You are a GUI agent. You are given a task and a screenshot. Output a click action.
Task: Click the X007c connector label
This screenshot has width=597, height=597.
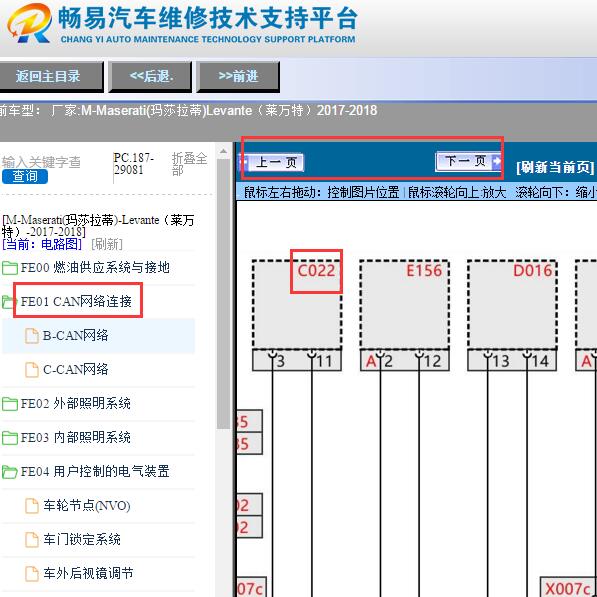pyautogui.click(x=569, y=588)
